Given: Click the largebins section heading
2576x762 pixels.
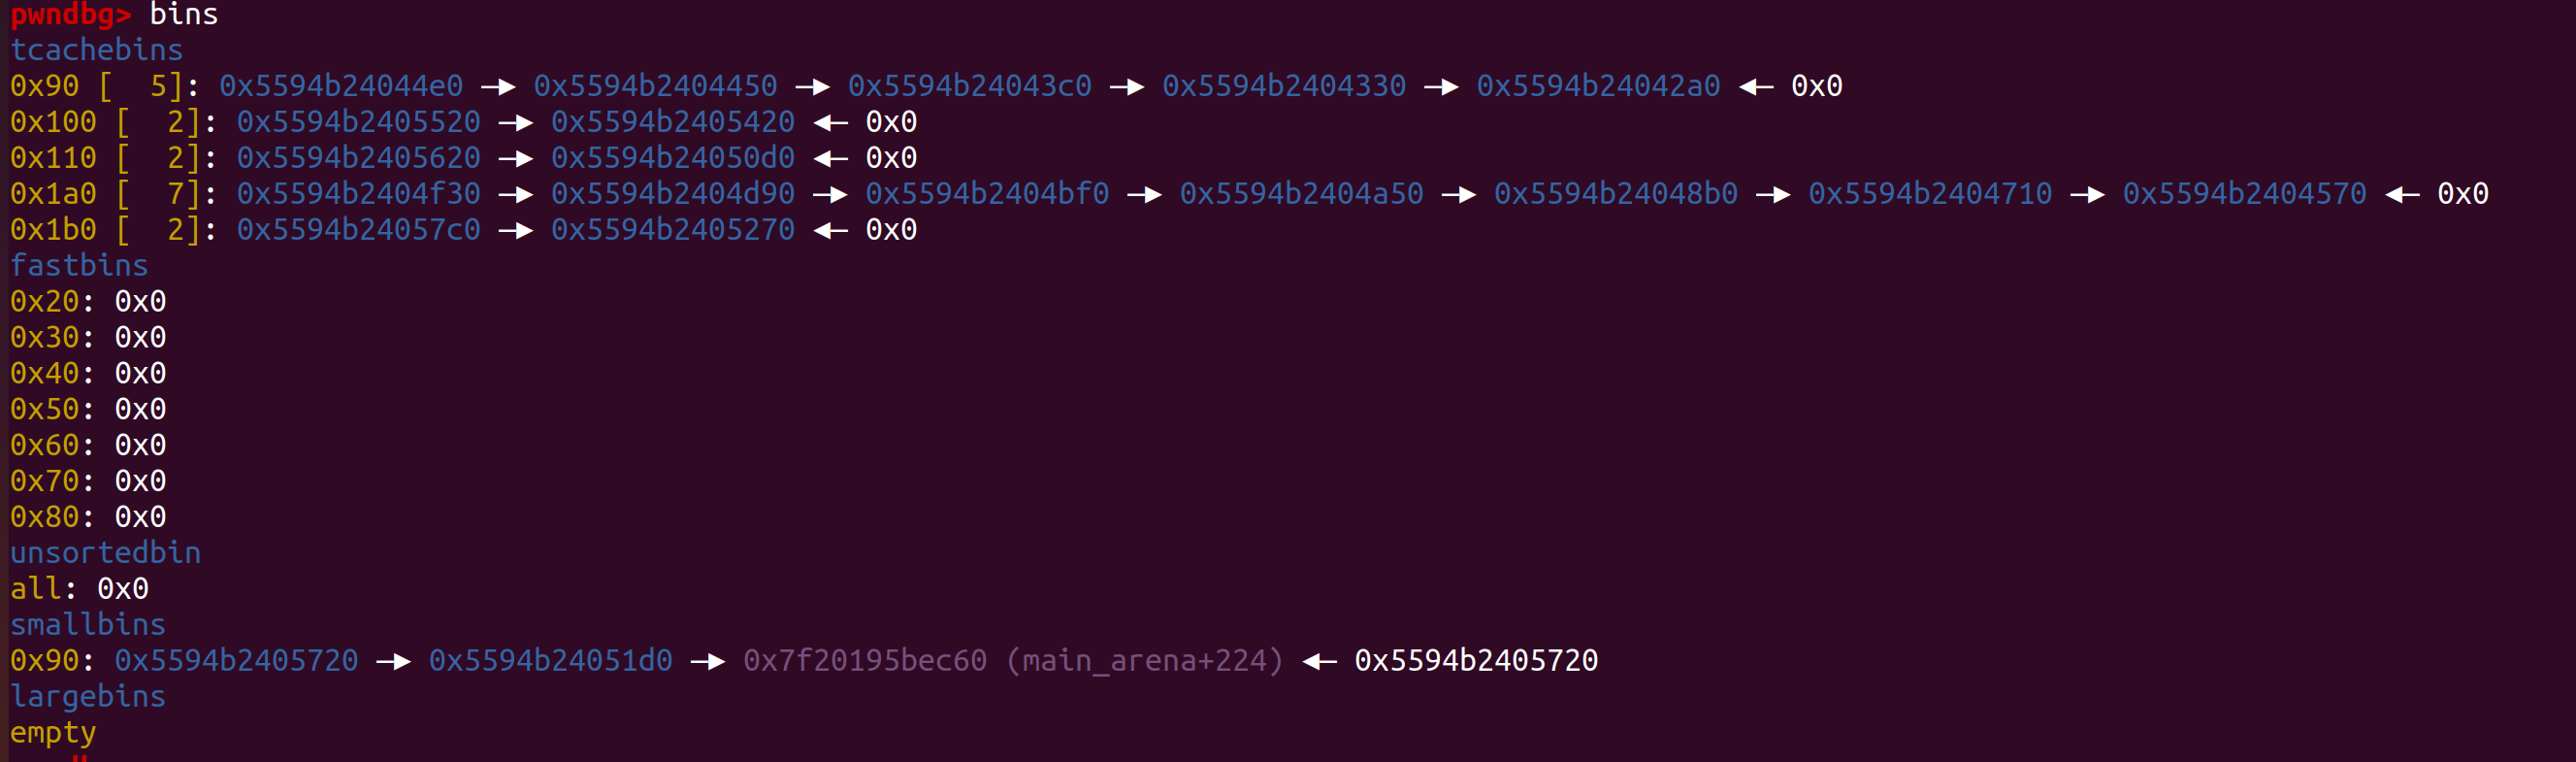Looking at the screenshot, I should tap(88, 697).
